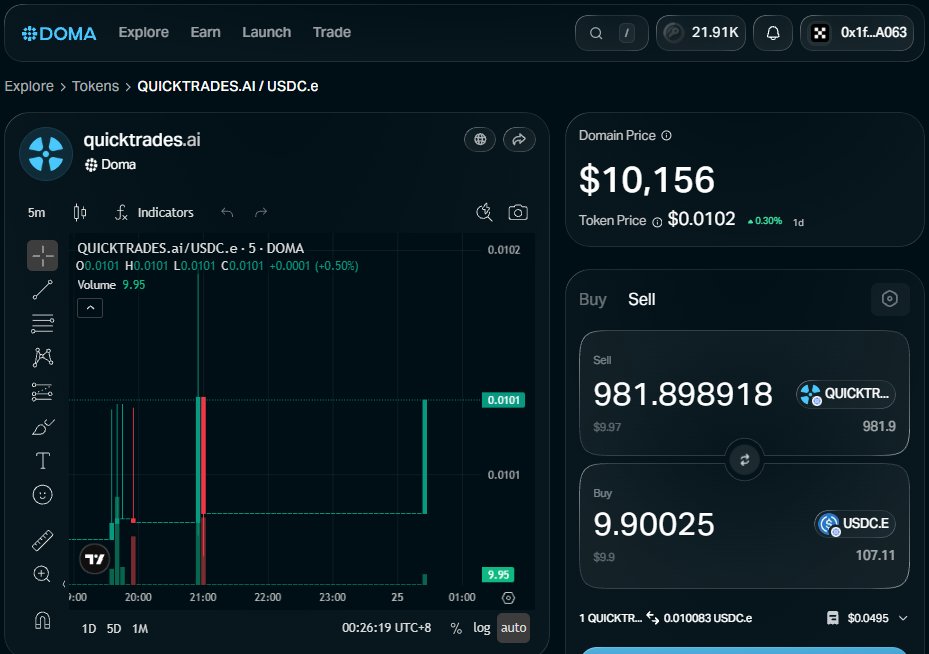Click Domain Price info icon
Image resolution: width=929 pixels, height=654 pixels.
[667, 136]
